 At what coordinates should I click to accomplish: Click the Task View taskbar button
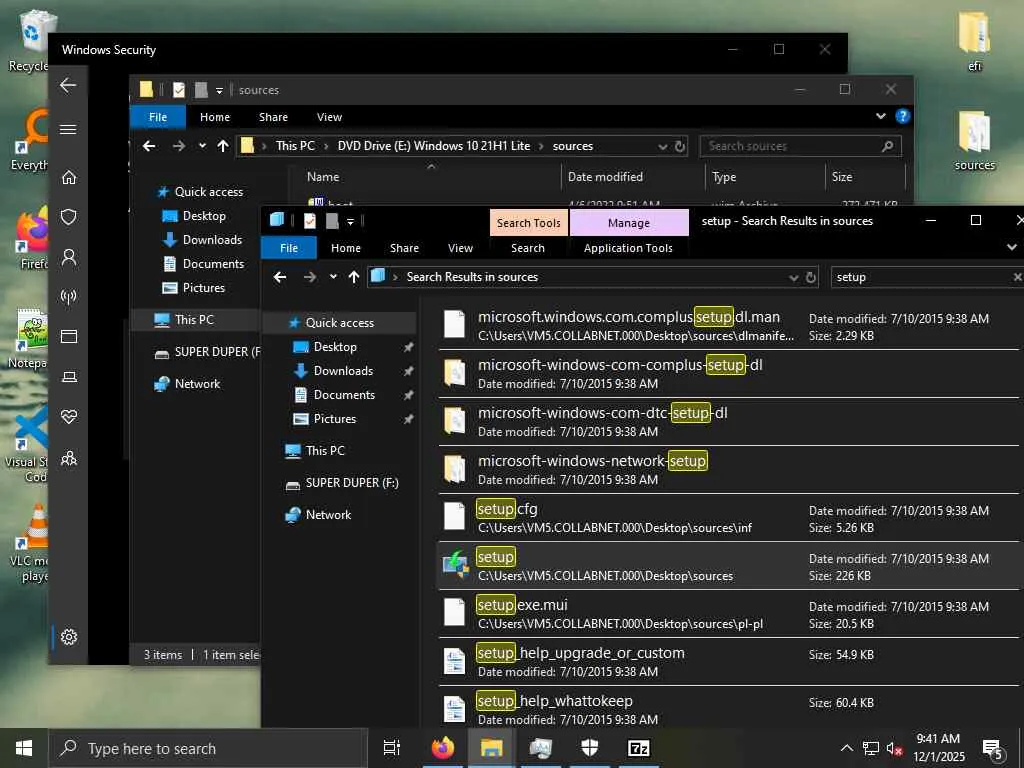[x=392, y=748]
